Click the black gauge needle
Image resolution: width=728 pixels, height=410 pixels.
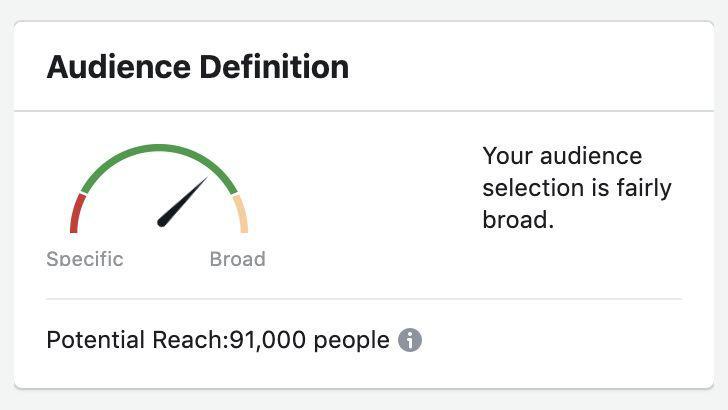[x=182, y=202]
